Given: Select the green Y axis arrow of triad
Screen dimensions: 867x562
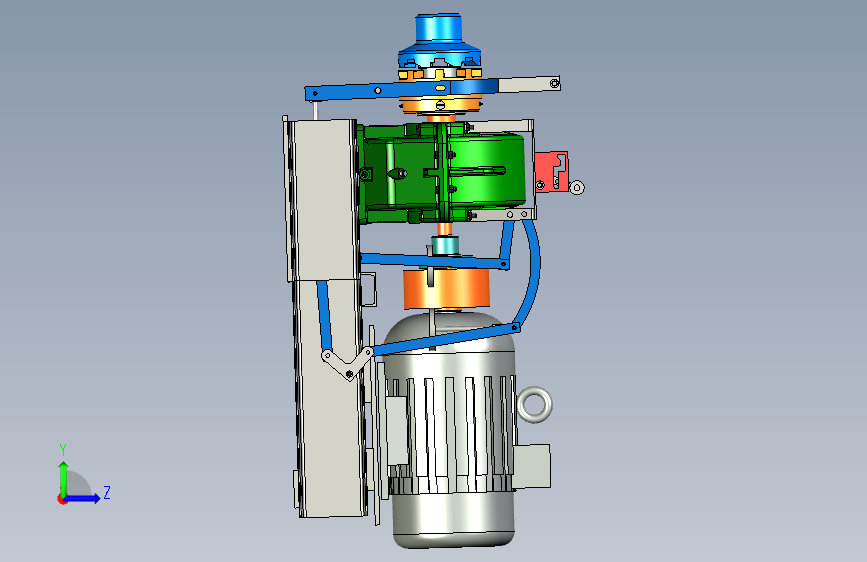Looking at the screenshot, I should point(64,478).
